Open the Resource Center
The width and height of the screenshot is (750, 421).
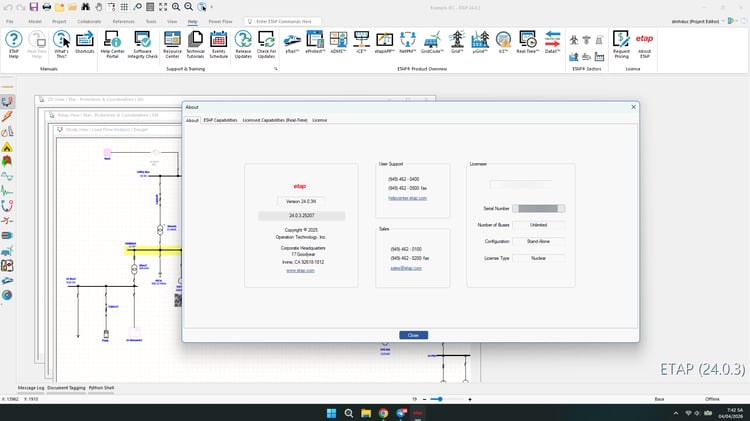(172, 44)
